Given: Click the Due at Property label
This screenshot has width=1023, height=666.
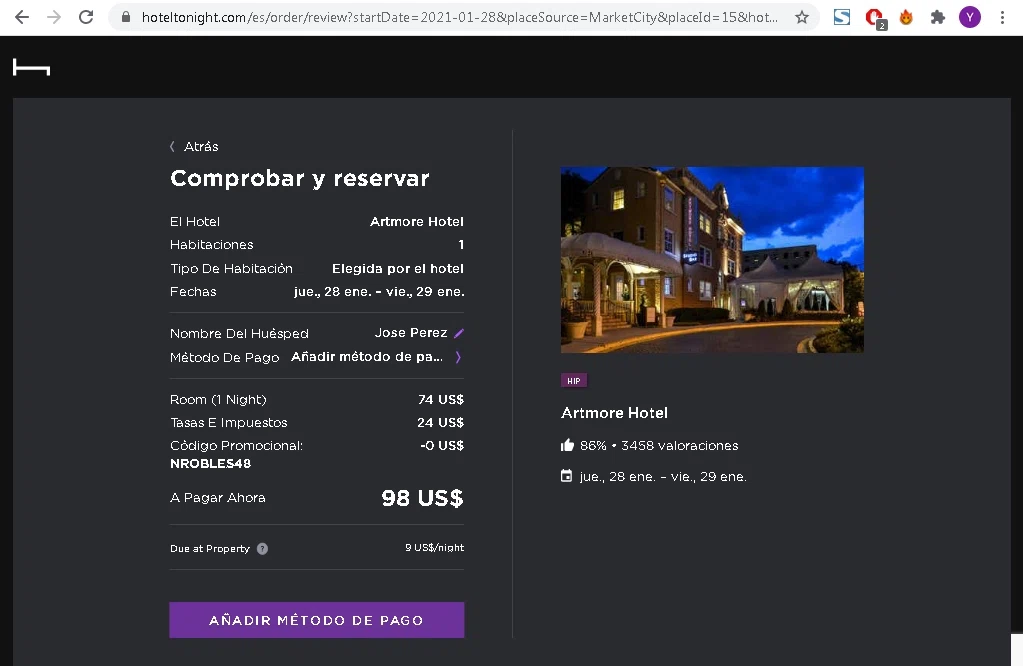Looking at the screenshot, I should [x=209, y=549].
